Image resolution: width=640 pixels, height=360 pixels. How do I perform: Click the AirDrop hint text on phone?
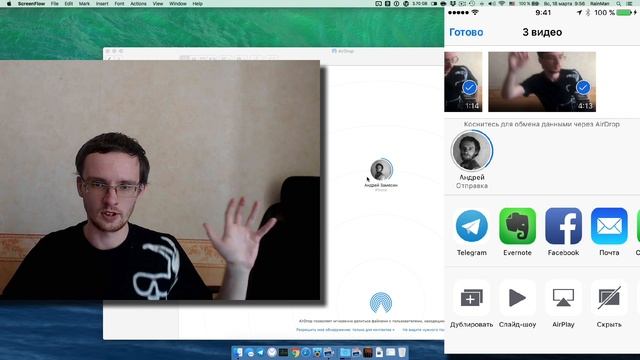(x=542, y=124)
